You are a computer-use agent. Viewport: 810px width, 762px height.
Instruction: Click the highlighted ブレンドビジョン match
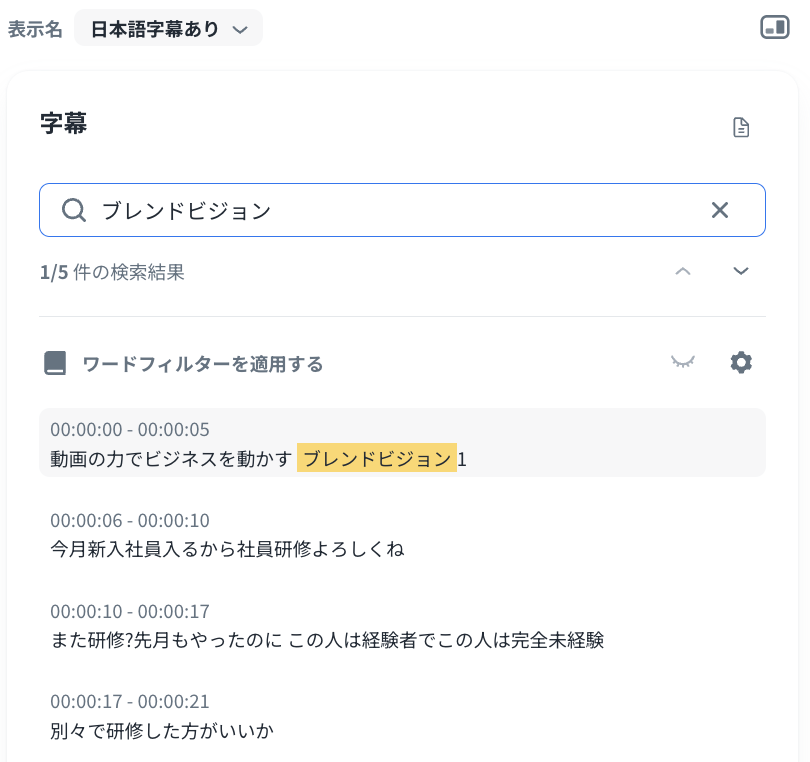[377, 458]
